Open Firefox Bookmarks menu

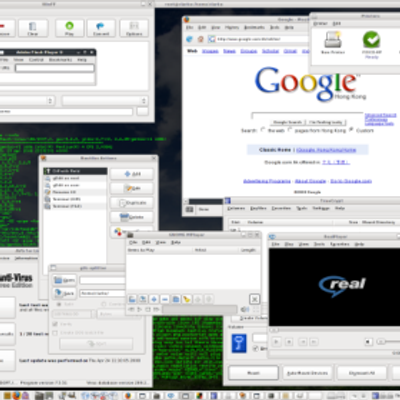click(x=254, y=27)
